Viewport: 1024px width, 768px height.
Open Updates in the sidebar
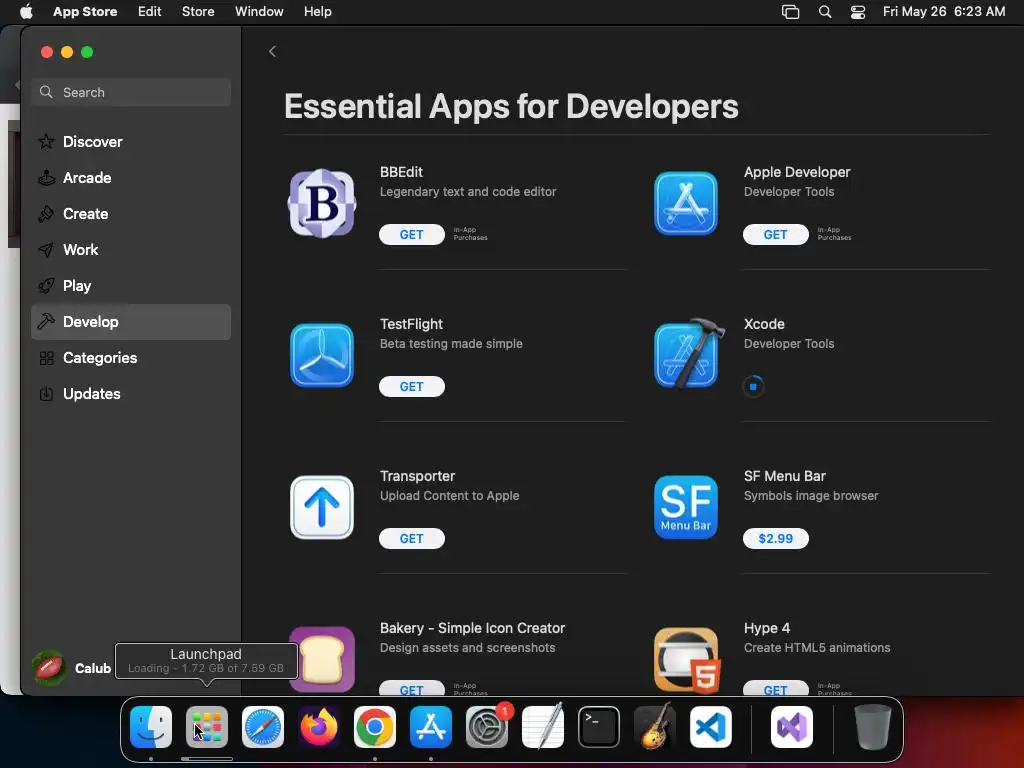coord(131,394)
